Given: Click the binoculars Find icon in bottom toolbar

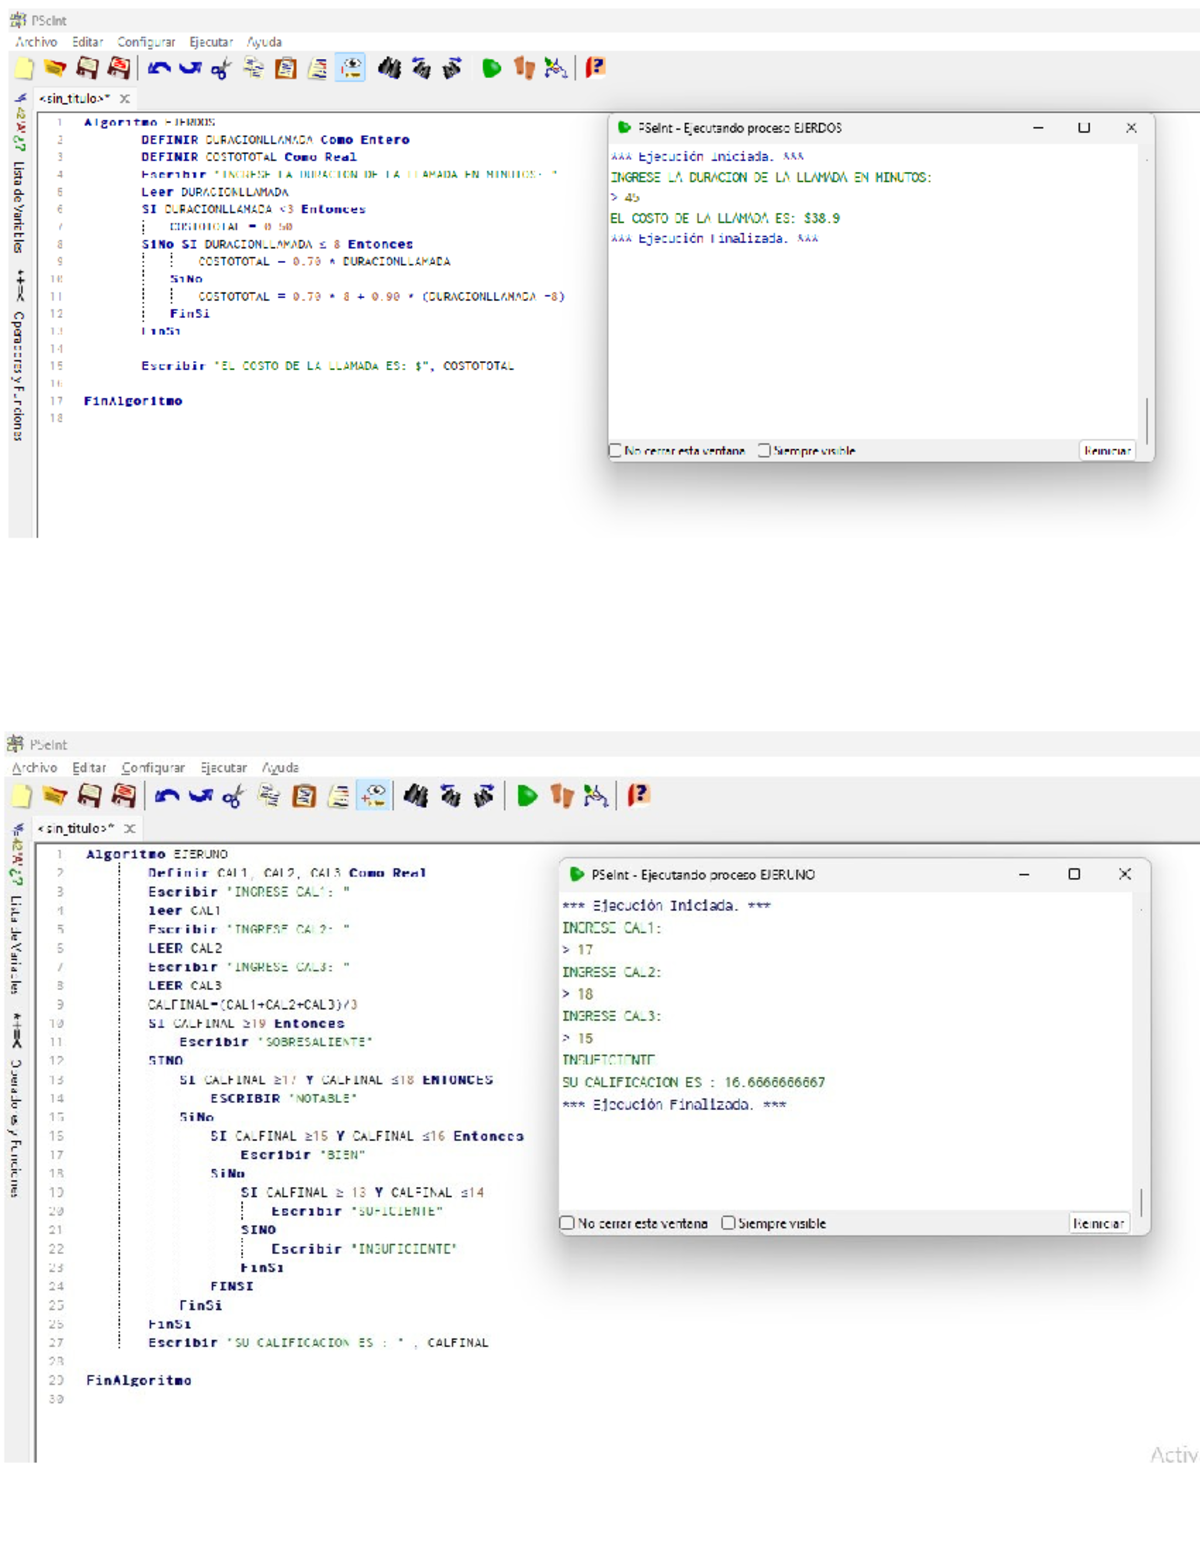Looking at the screenshot, I should click(415, 796).
